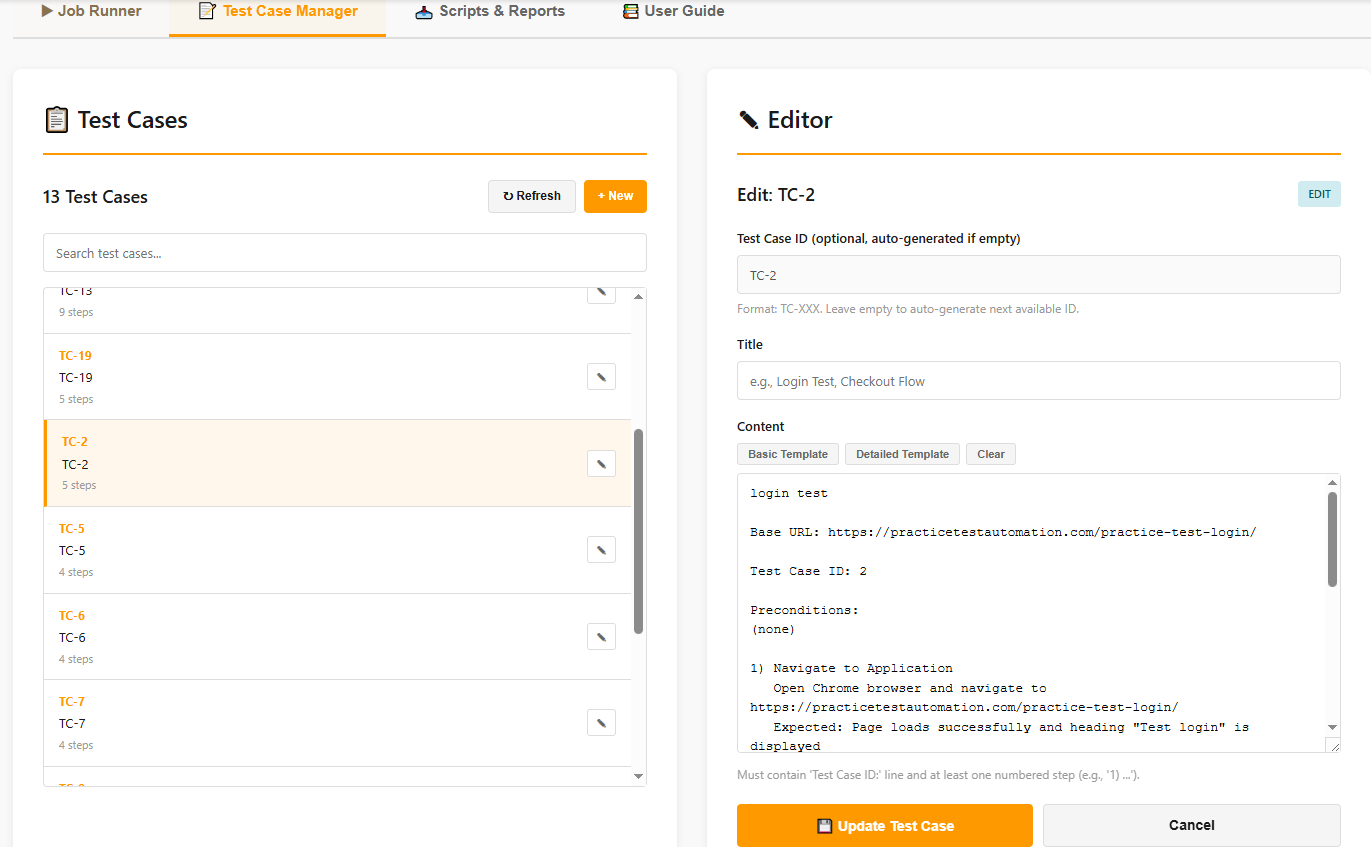This screenshot has height=847, width=1371.
Task: Click the Title input field
Action: pos(1039,381)
